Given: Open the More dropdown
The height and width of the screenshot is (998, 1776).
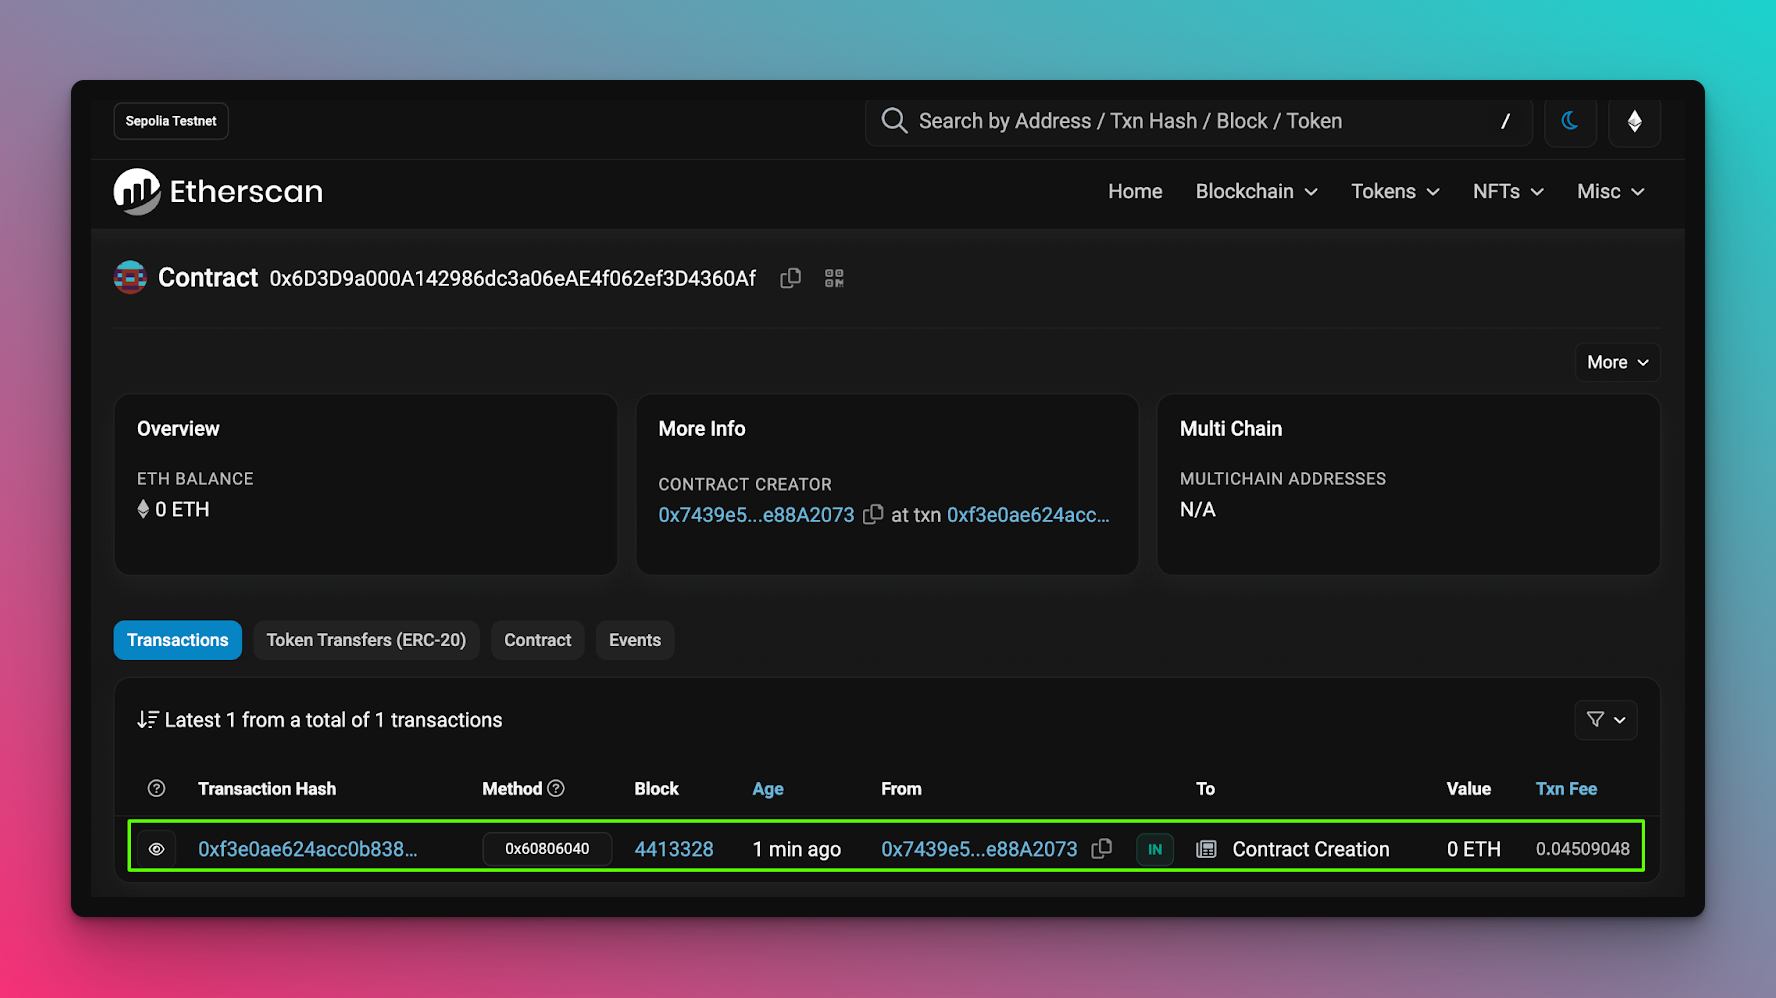Looking at the screenshot, I should click(x=1617, y=362).
